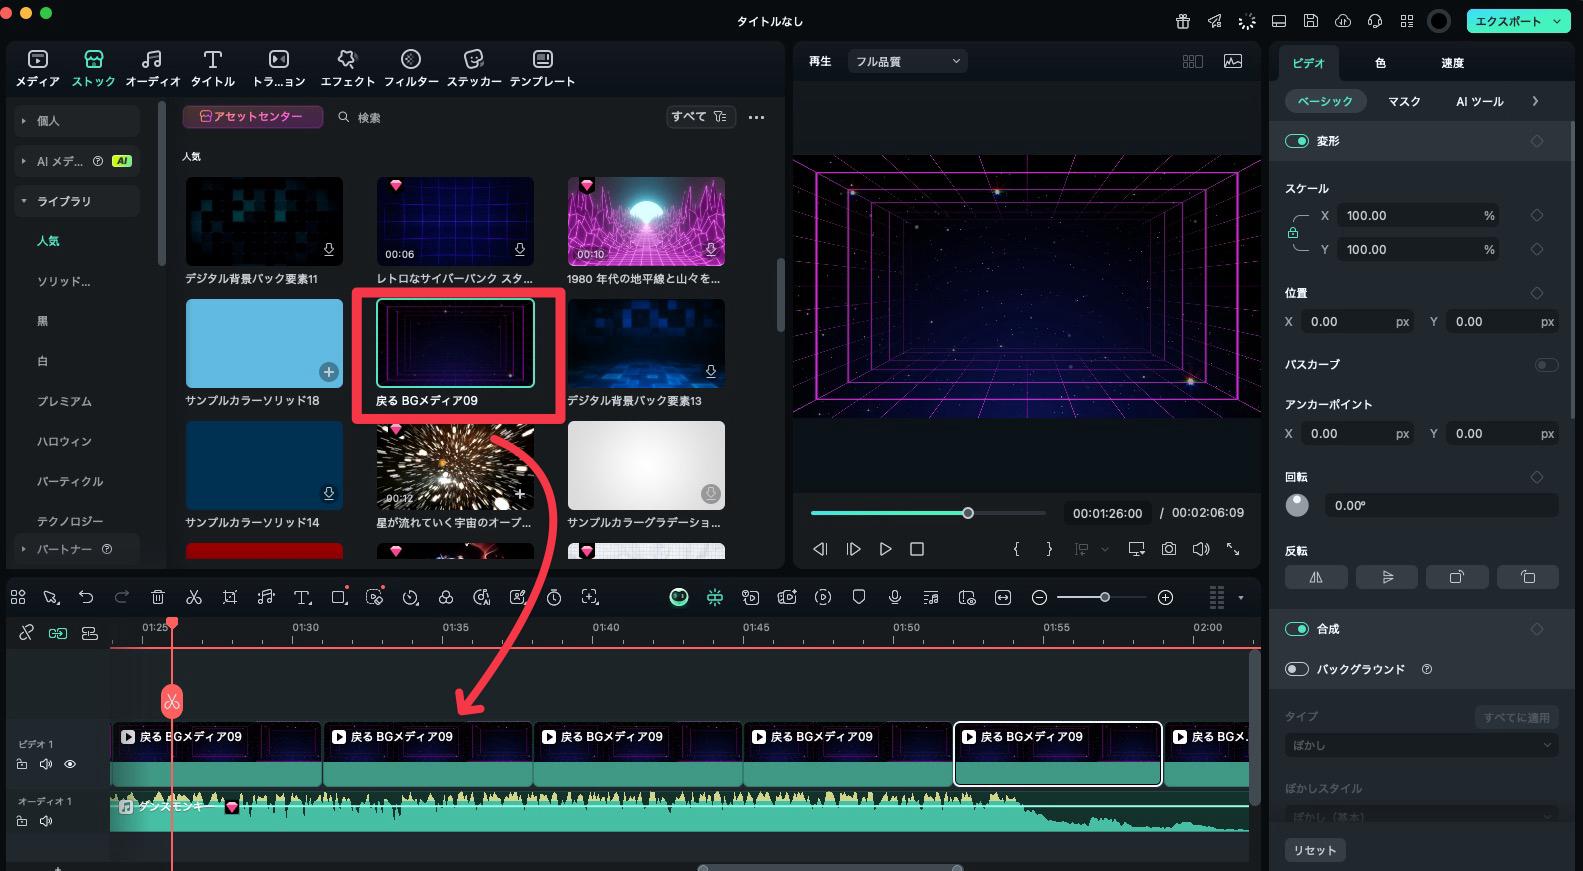Click the split scissors icon in timeline toolbar
The image size is (1583, 871).
[194, 597]
